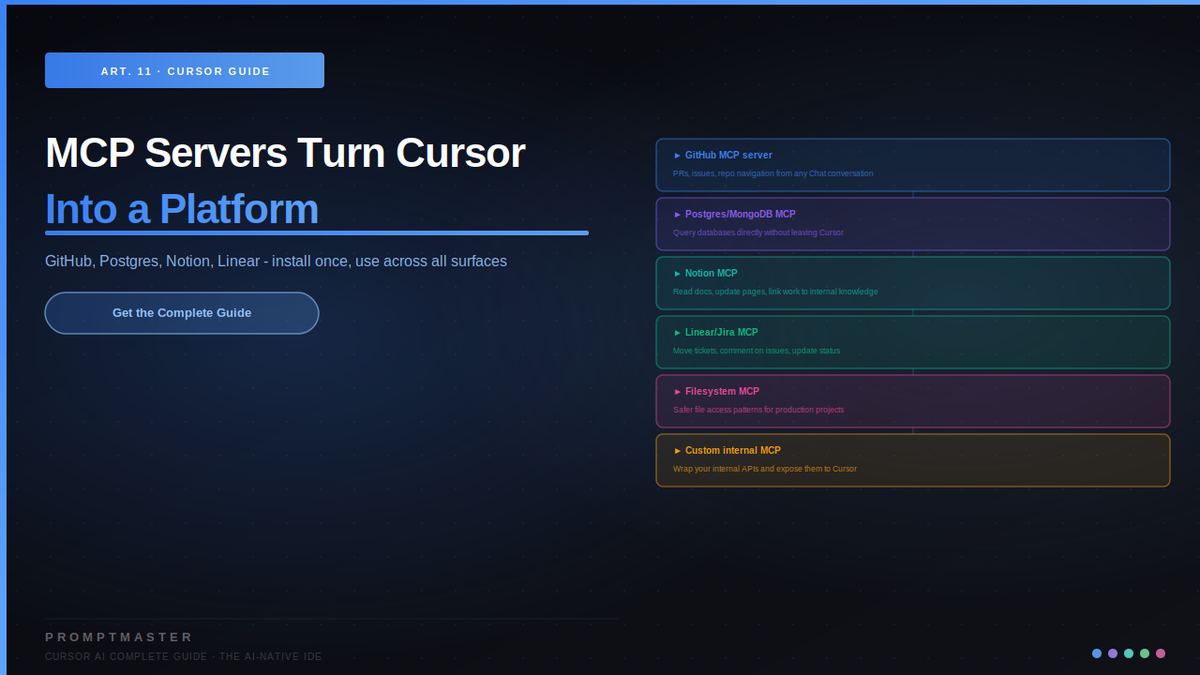Pick the green dot swatch
1200x675 pixels.
click(x=1145, y=653)
